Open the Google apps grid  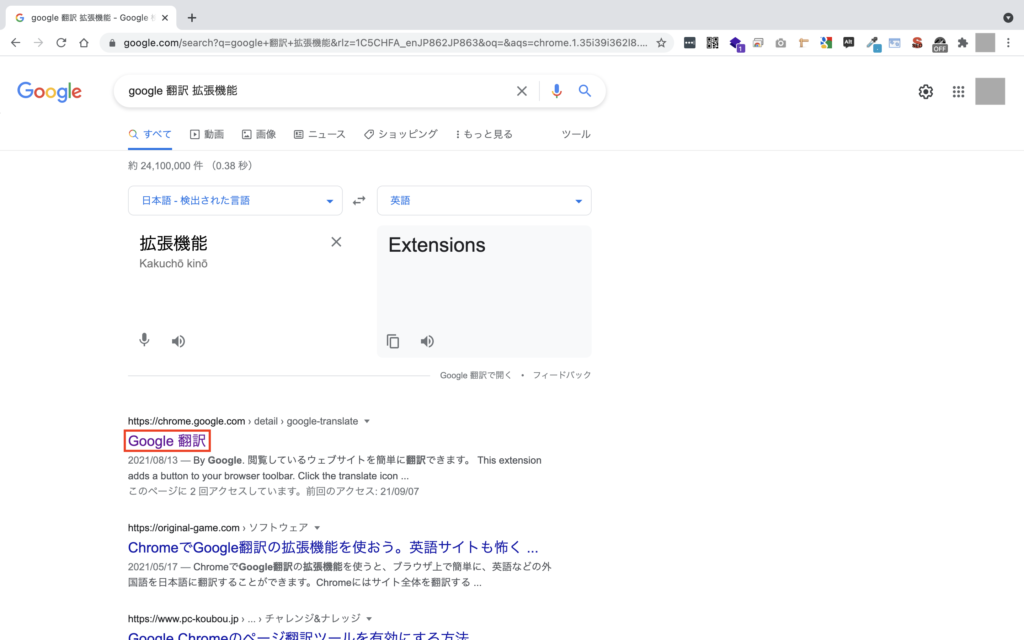(x=958, y=91)
